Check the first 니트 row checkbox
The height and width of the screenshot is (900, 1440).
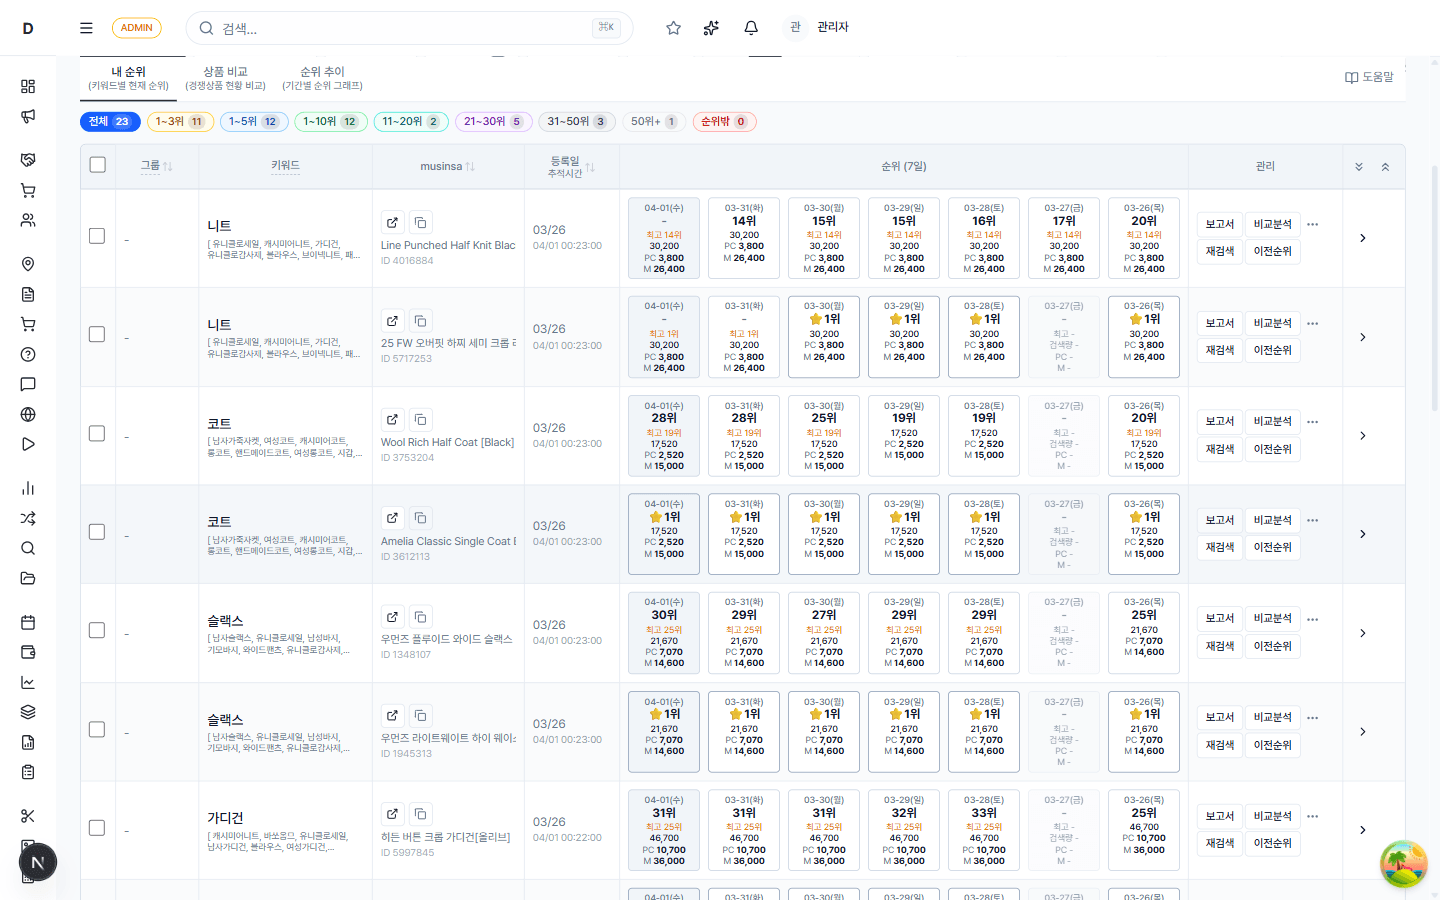97,236
